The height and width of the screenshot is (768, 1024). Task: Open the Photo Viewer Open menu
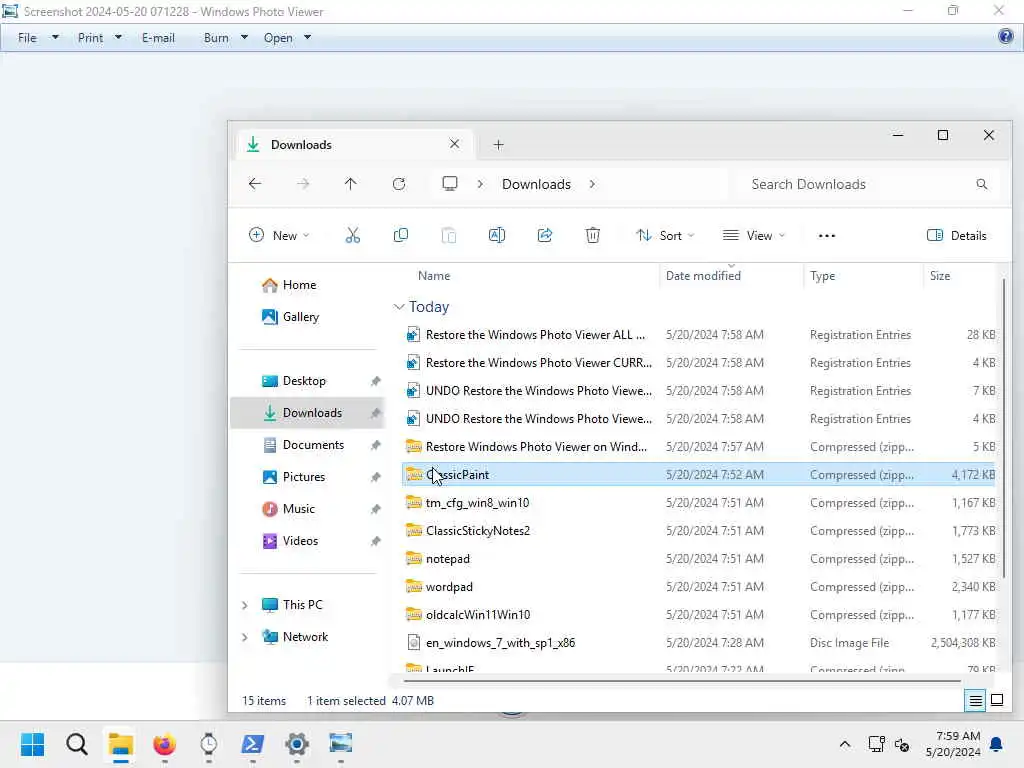coord(287,38)
